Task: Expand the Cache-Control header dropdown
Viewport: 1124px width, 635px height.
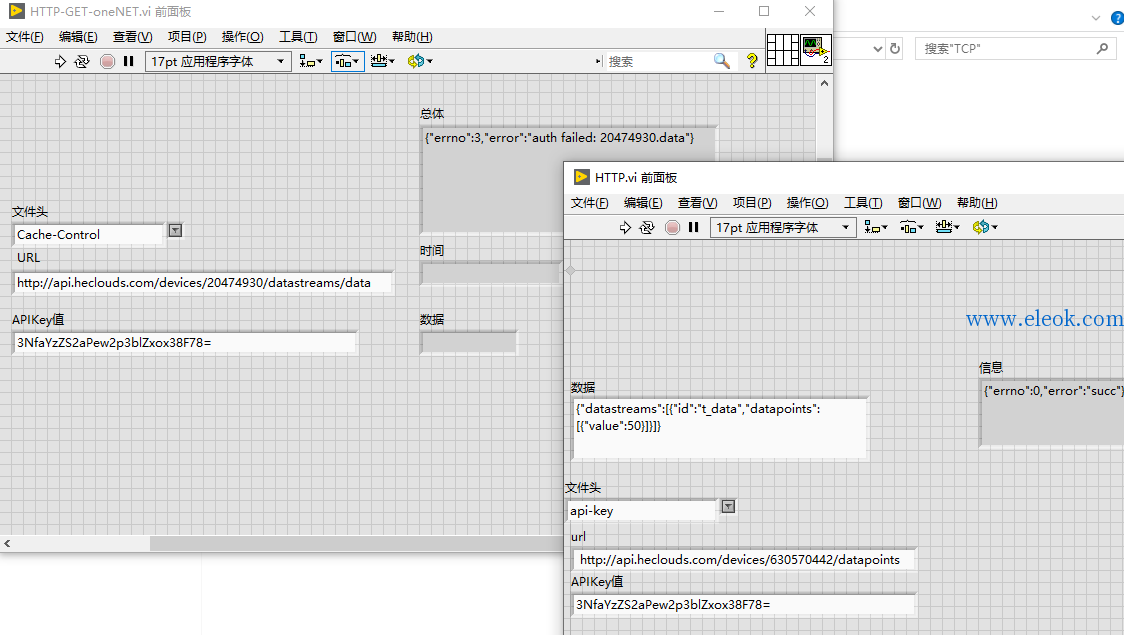Action: pos(175,231)
